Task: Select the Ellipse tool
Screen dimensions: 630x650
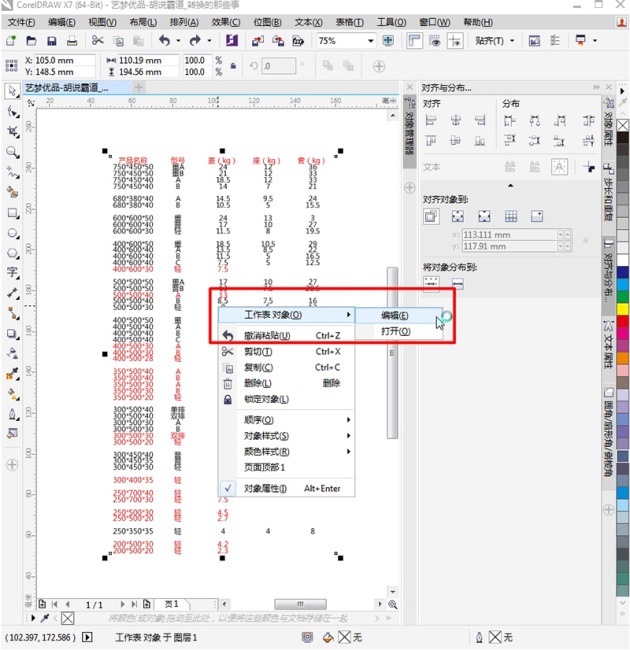Action: point(12,233)
